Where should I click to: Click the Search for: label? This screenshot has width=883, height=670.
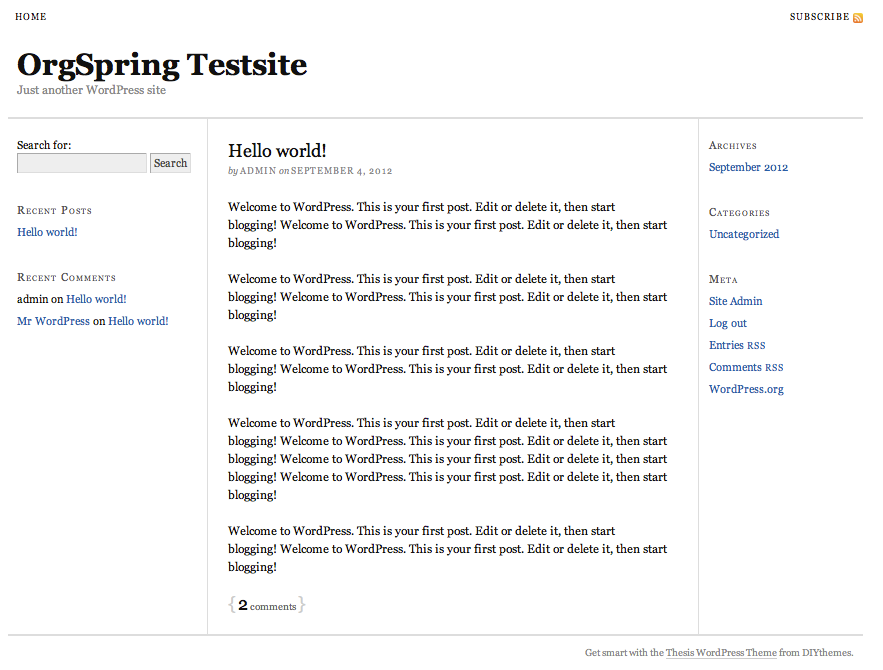(44, 145)
